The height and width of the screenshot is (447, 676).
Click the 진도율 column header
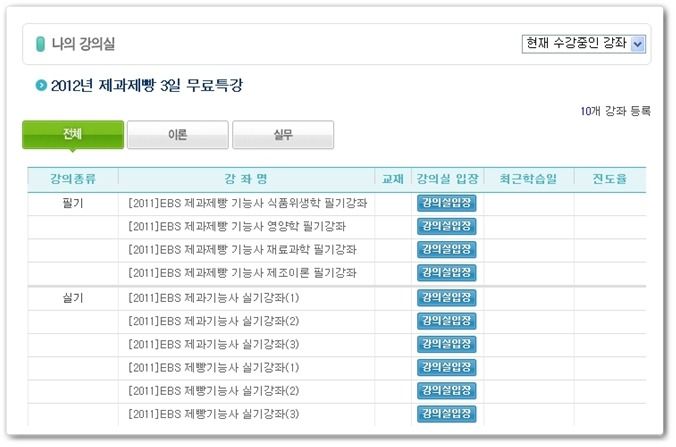[x=609, y=179]
